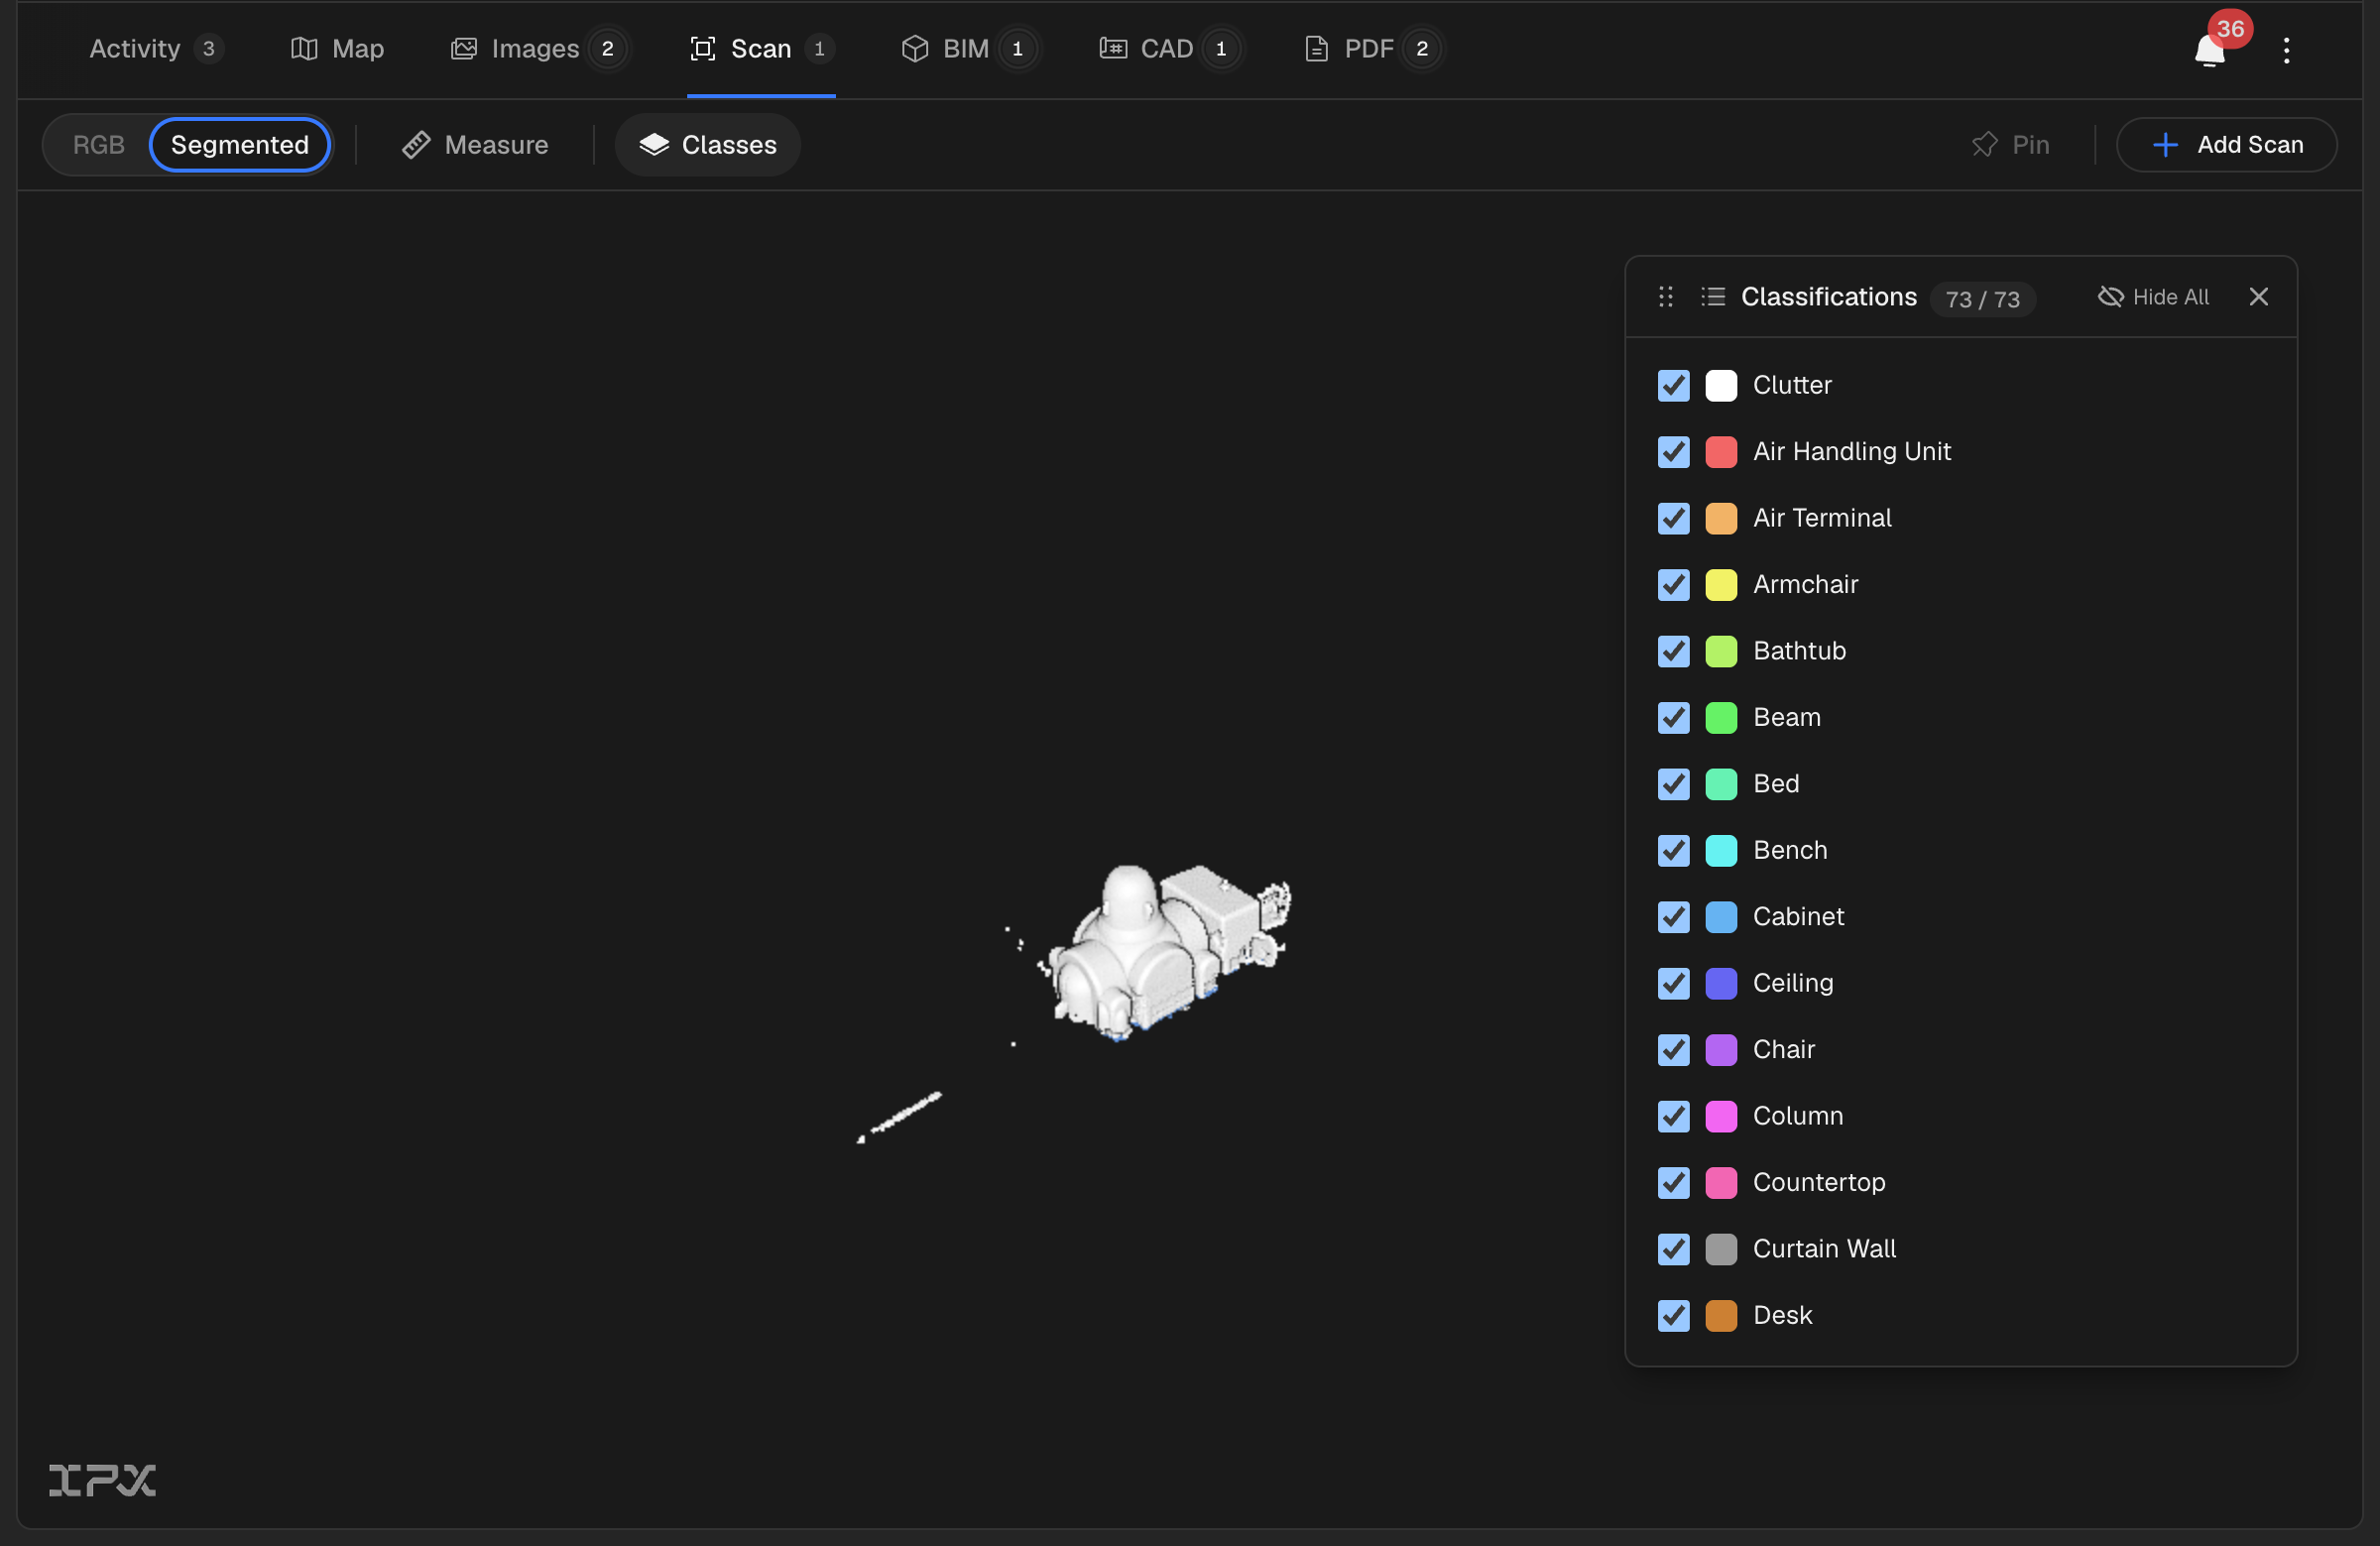
Task: Uncheck the Beam checkbox
Action: (x=1673, y=718)
